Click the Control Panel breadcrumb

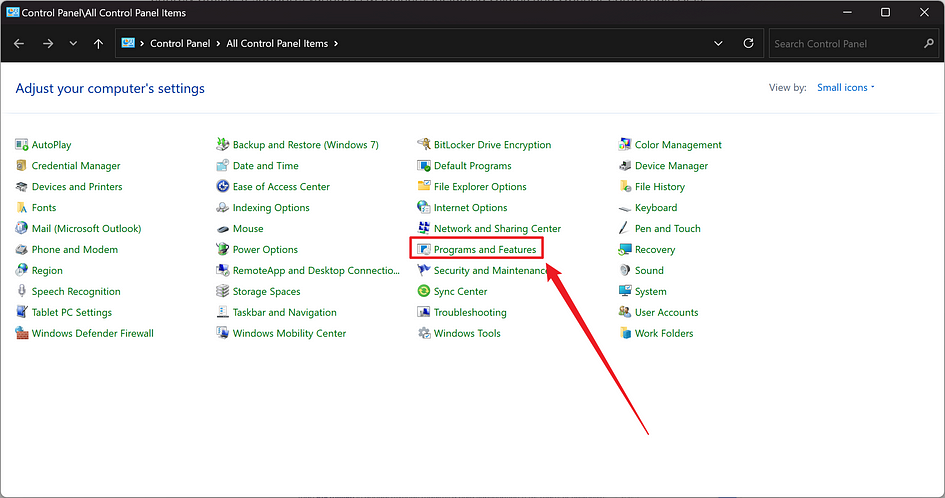click(x=180, y=43)
